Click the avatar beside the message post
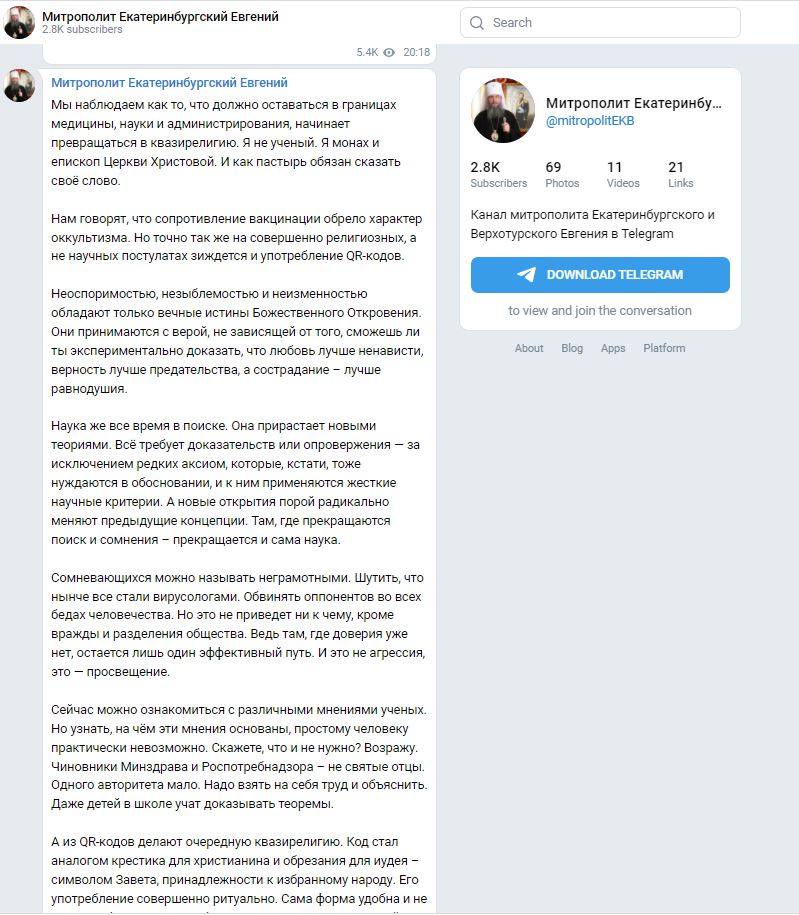This screenshot has height=915, width=799. pyautogui.click(x=19, y=86)
